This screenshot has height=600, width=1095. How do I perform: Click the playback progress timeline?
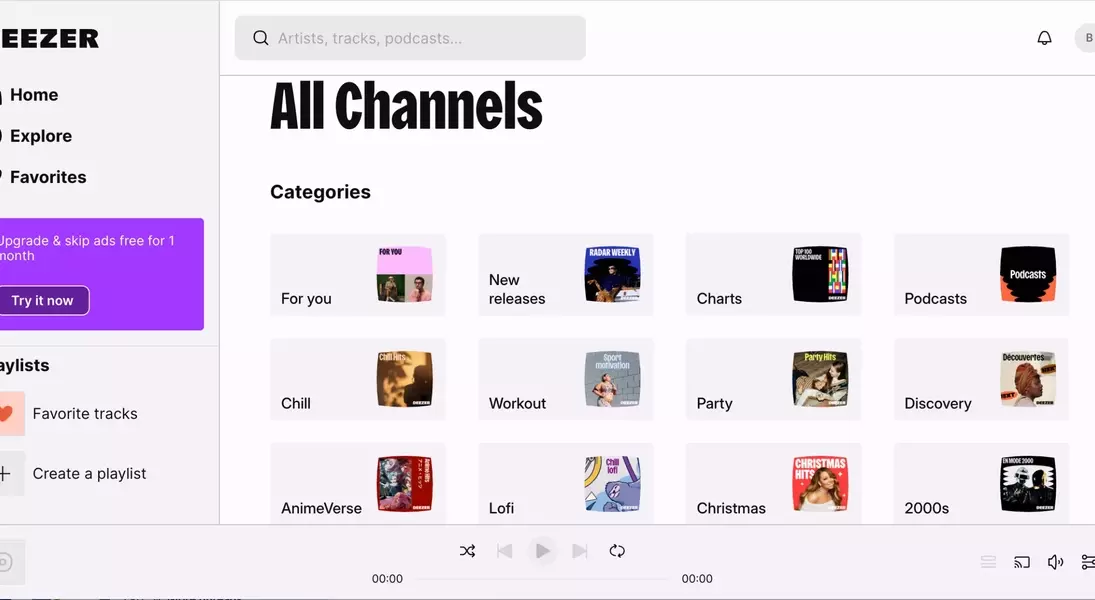(x=542, y=578)
